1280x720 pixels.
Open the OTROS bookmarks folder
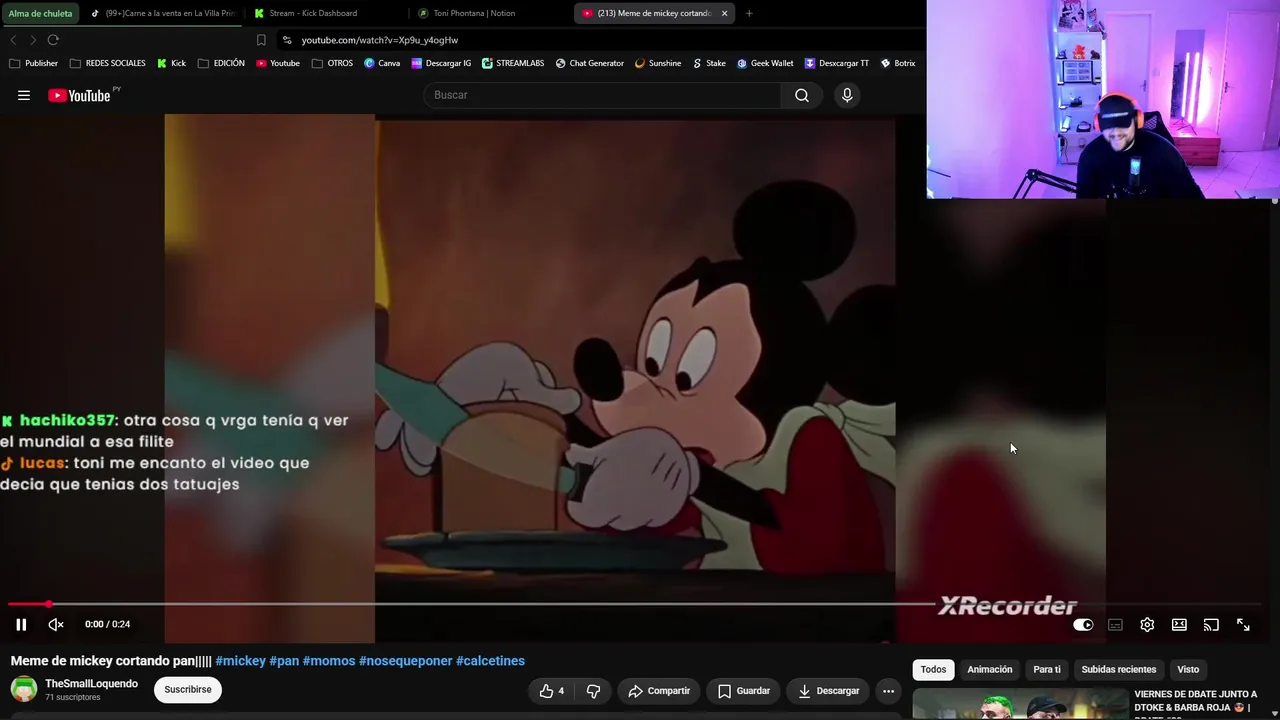332,63
